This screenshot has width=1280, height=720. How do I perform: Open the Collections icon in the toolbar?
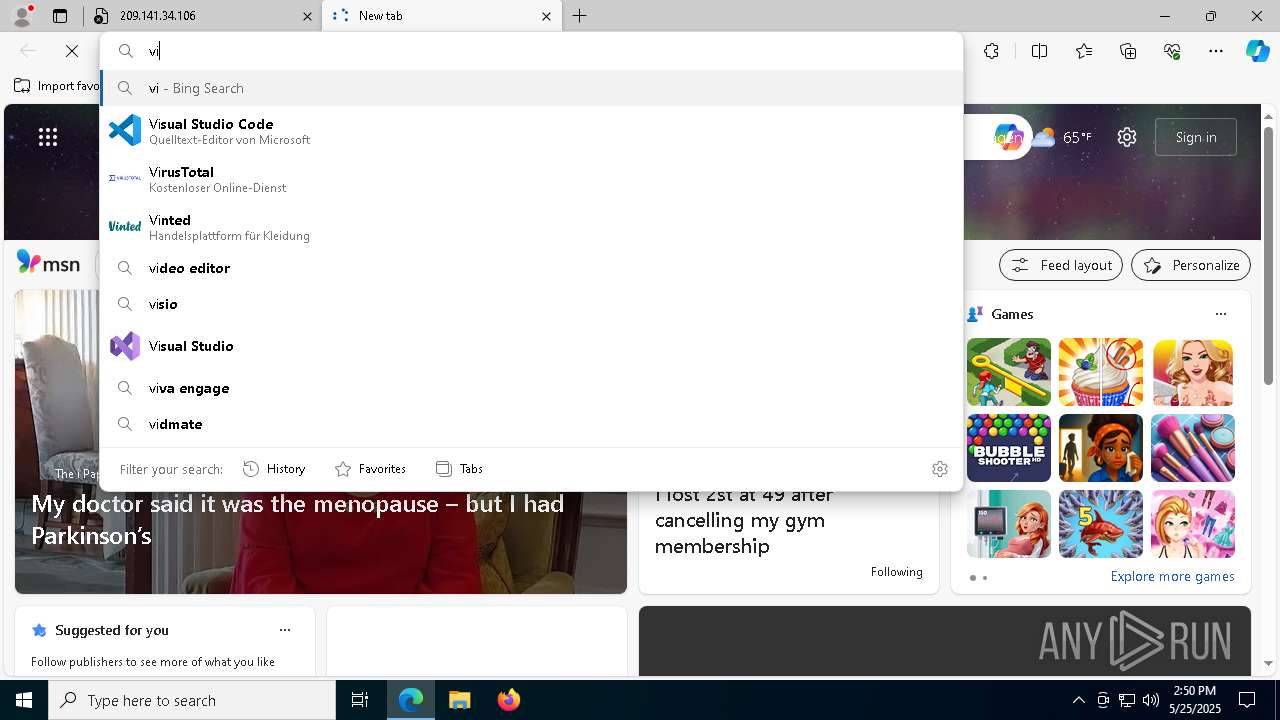click(1128, 51)
